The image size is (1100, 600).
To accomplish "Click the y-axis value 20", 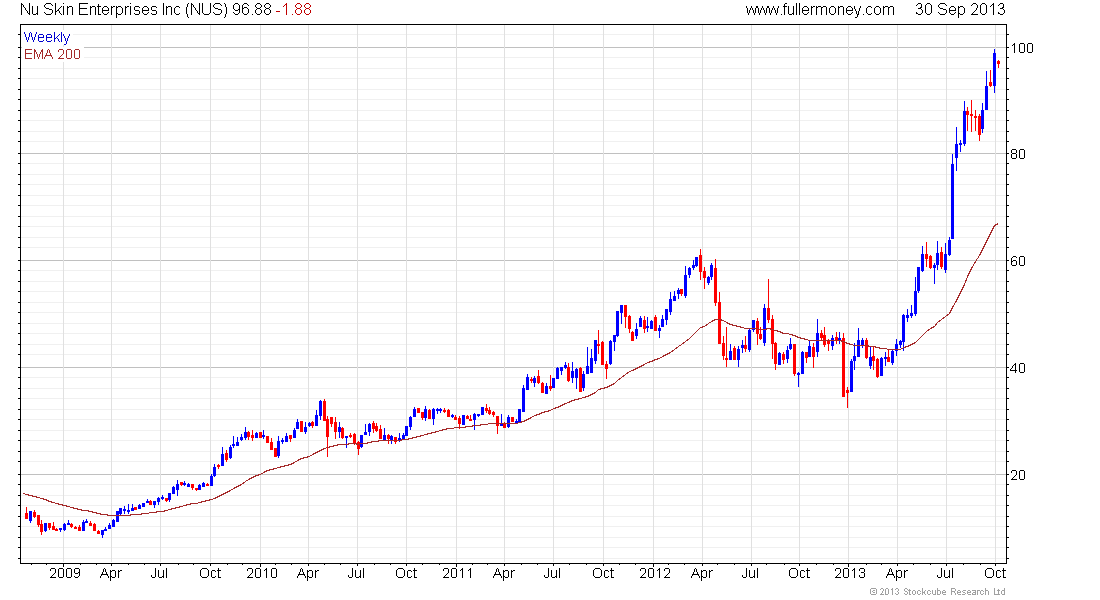I will [x=1018, y=475].
